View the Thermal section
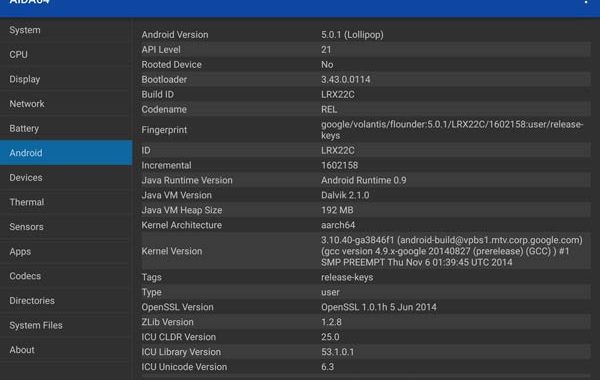Image resolution: width=600 pixels, height=380 pixels. coord(66,202)
